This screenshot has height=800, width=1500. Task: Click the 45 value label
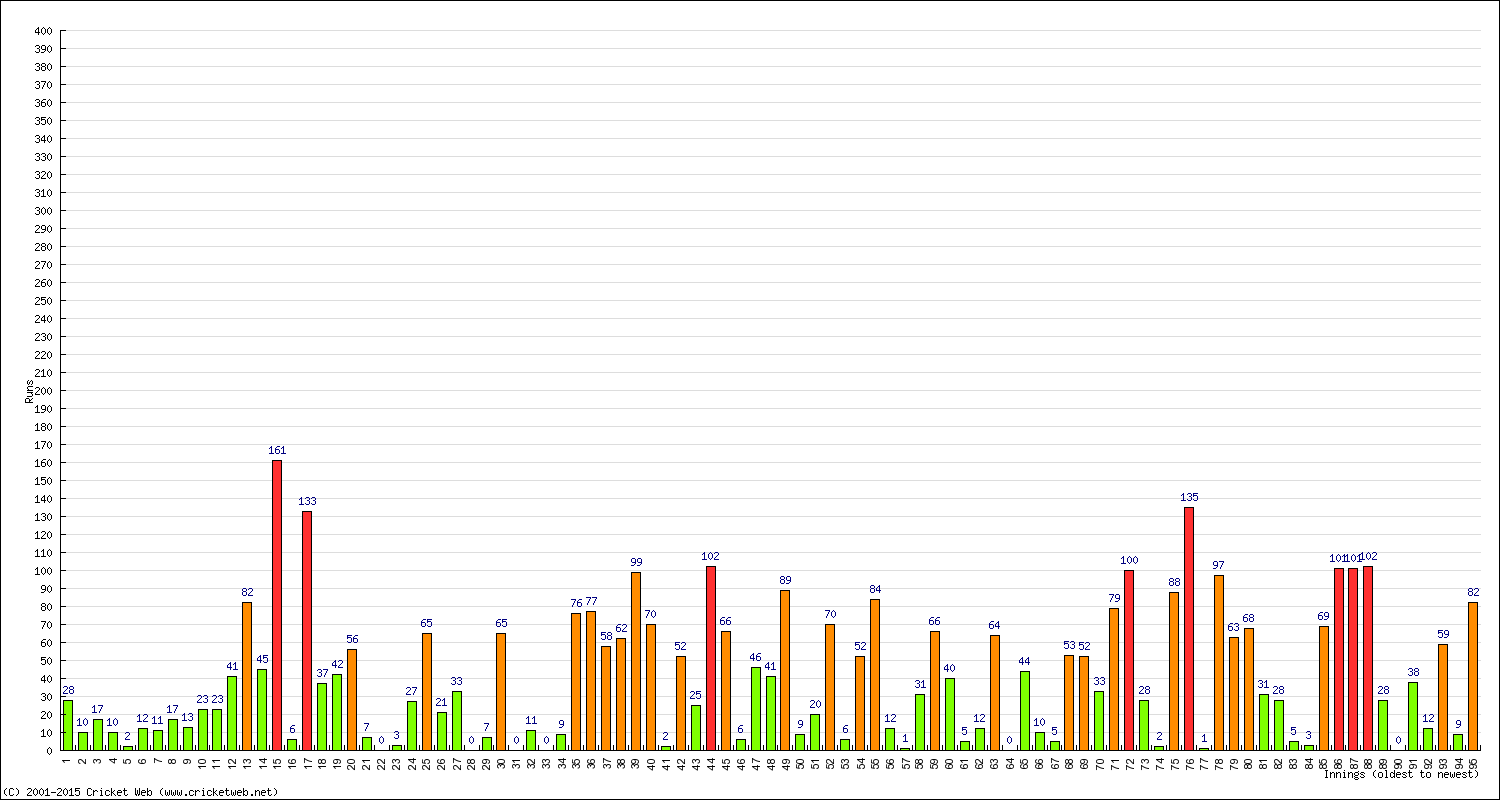(x=262, y=659)
